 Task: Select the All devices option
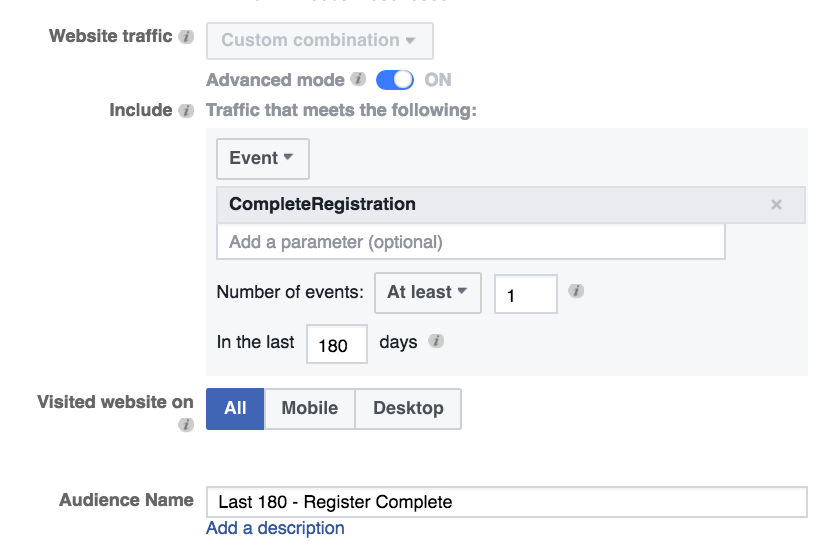click(x=235, y=408)
